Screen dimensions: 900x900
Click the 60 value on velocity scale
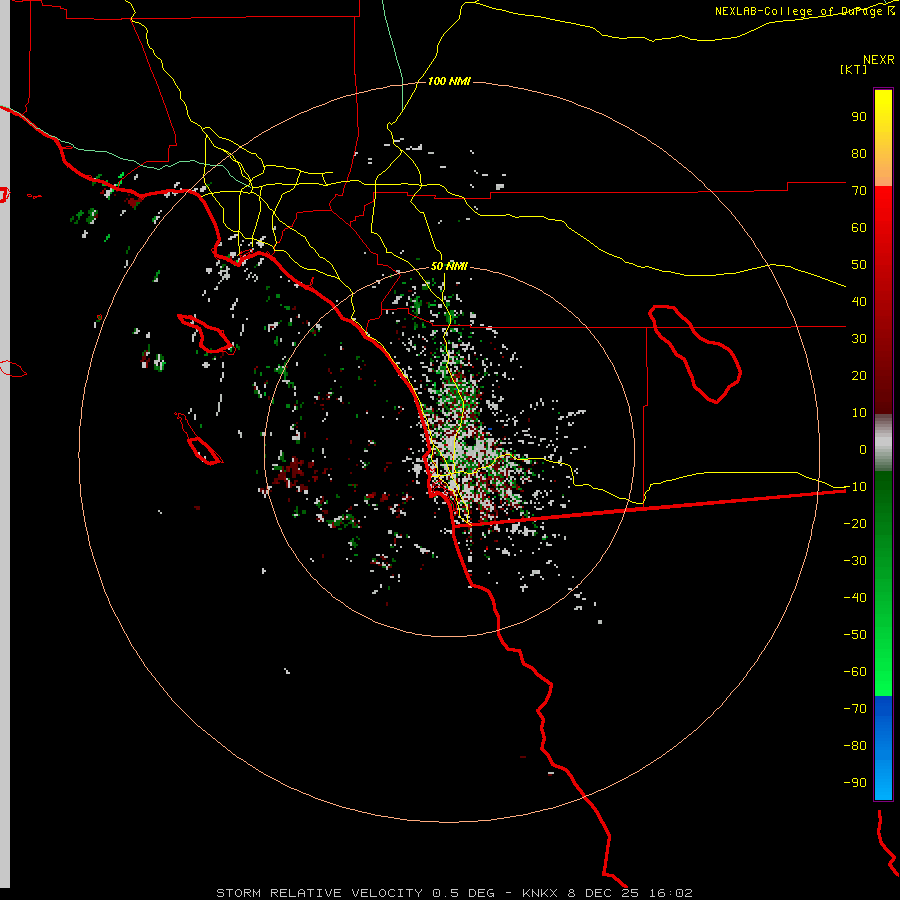tap(859, 227)
